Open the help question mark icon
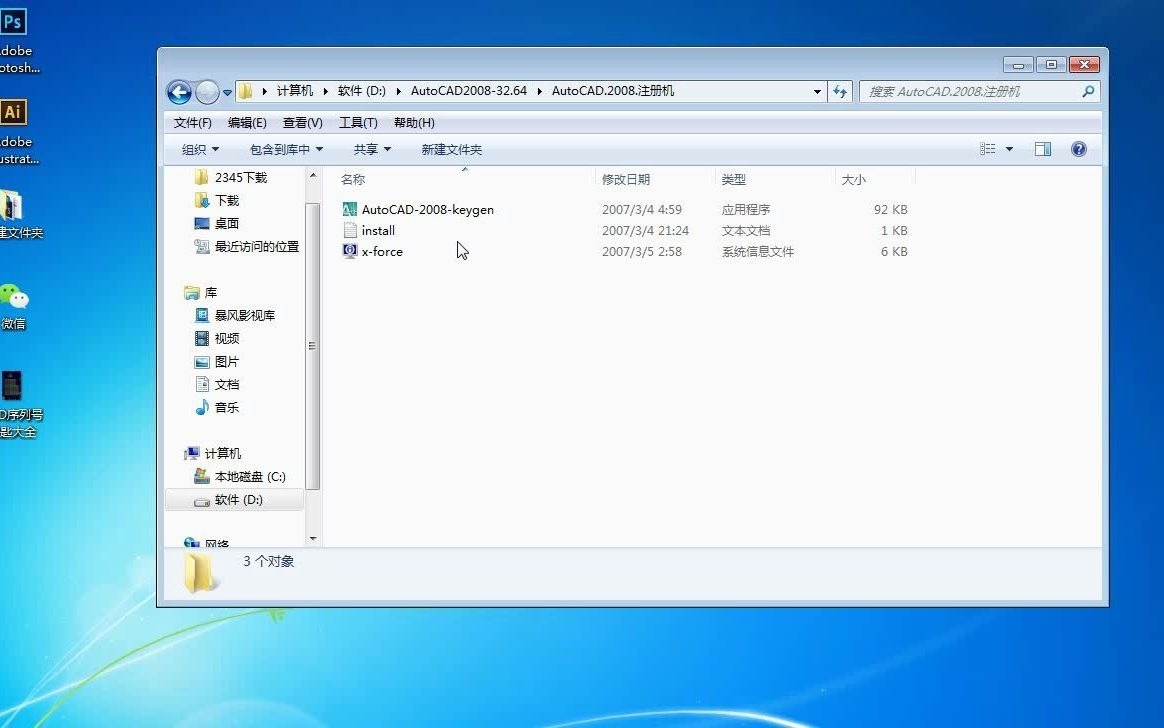 1079,148
